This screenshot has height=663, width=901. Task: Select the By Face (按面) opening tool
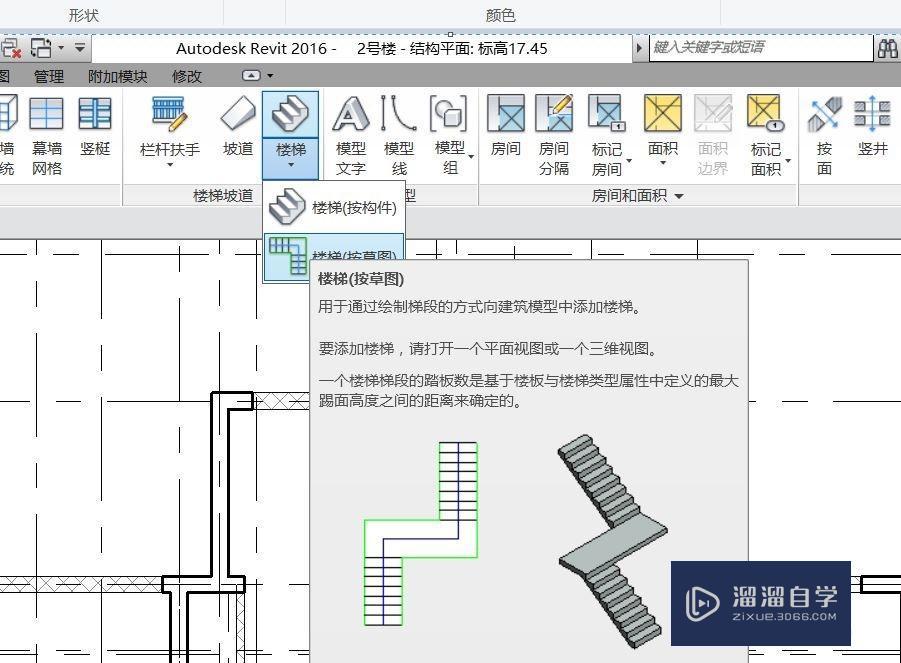pos(825,136)
